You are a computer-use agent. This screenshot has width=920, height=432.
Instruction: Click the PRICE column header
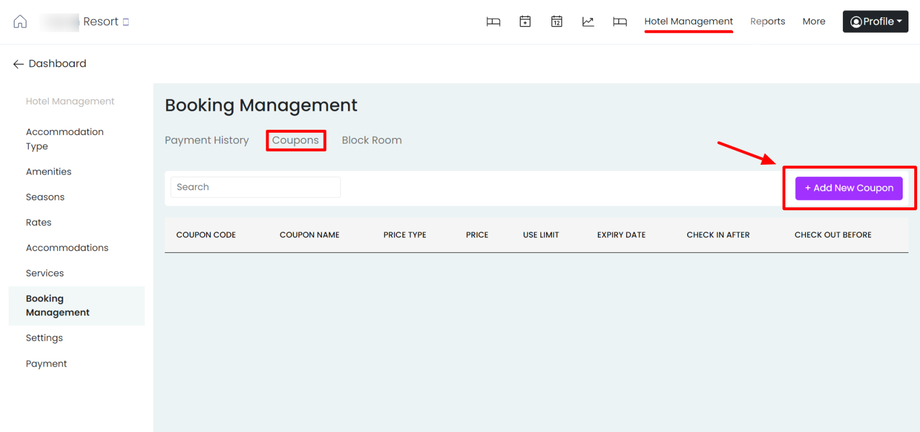pos(477,235)
